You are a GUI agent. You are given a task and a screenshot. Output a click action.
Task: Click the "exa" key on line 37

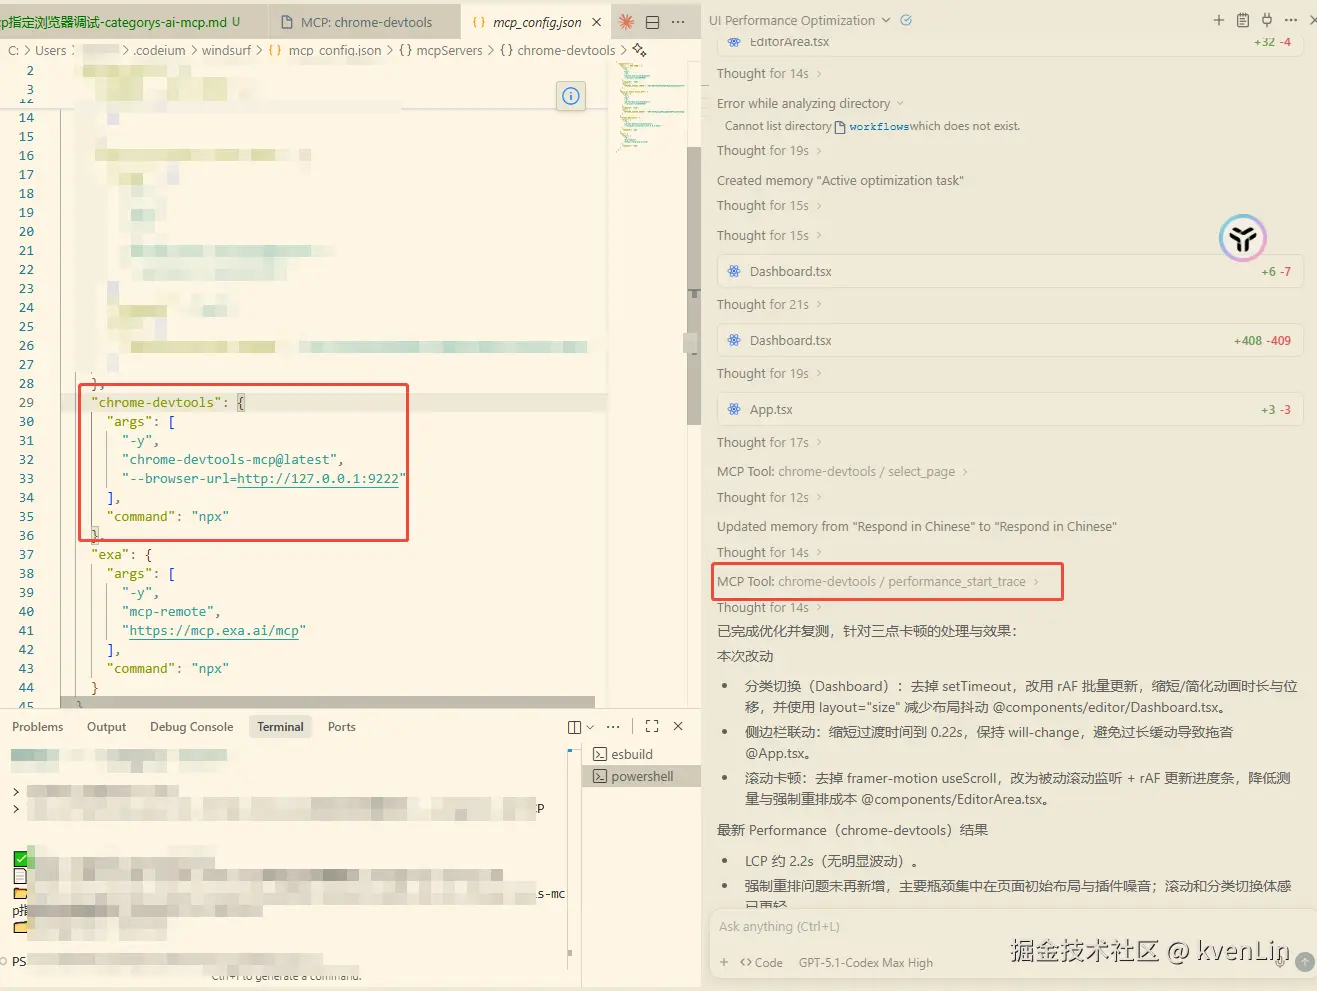point(110,555)
